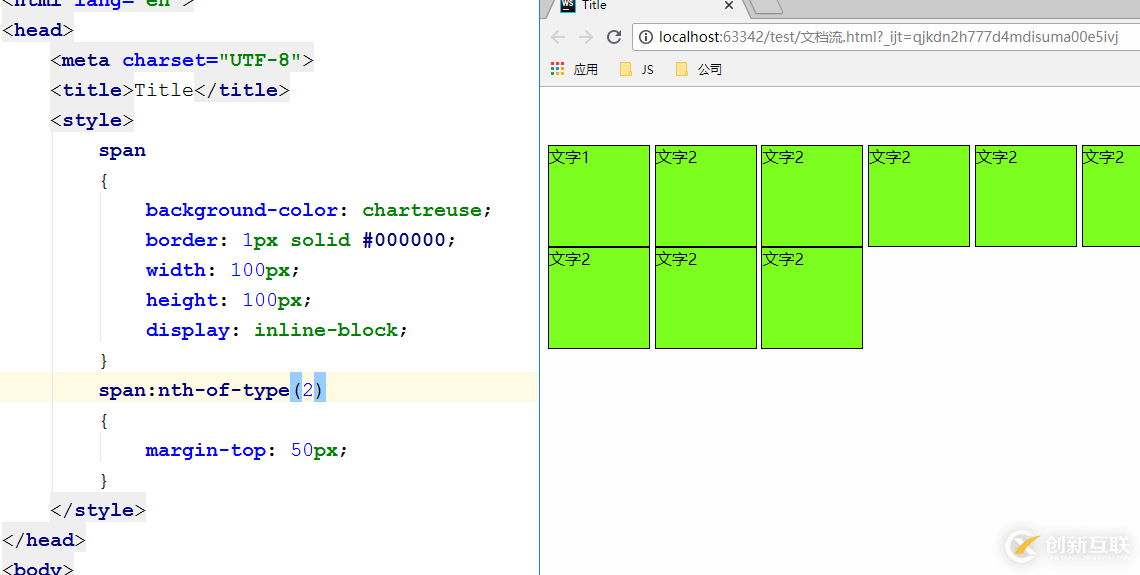Screen dimensions: 1140x575
Task: Click the 创新互联 watermark logo
Action: 1067,545
